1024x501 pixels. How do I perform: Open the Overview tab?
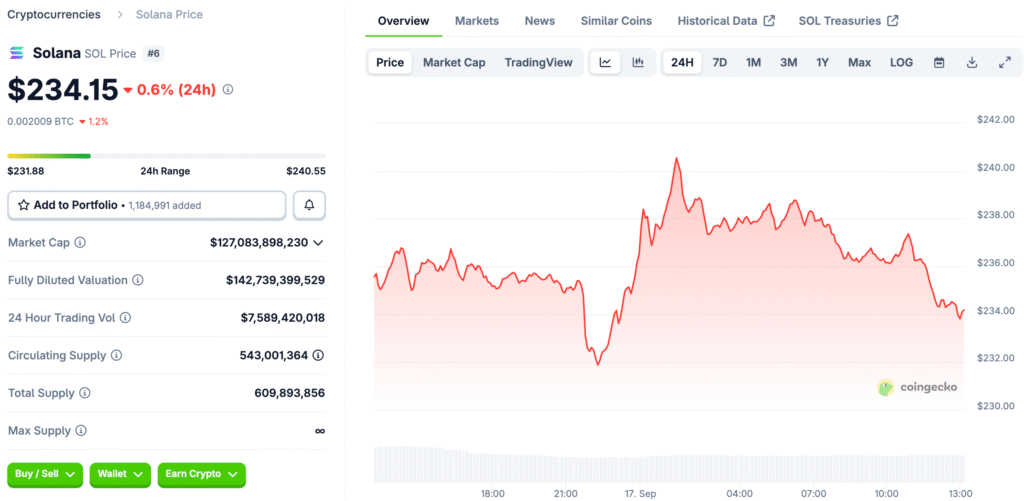point(404,21)
